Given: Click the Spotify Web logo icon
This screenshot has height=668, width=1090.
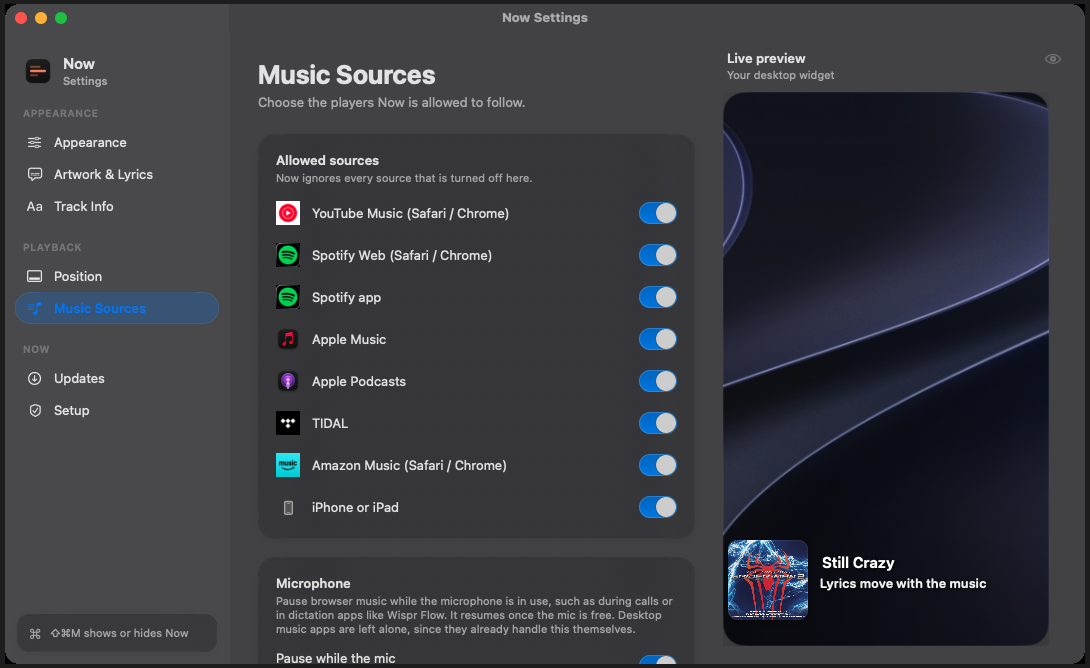Looking at the screenshot, I should 288,255.
